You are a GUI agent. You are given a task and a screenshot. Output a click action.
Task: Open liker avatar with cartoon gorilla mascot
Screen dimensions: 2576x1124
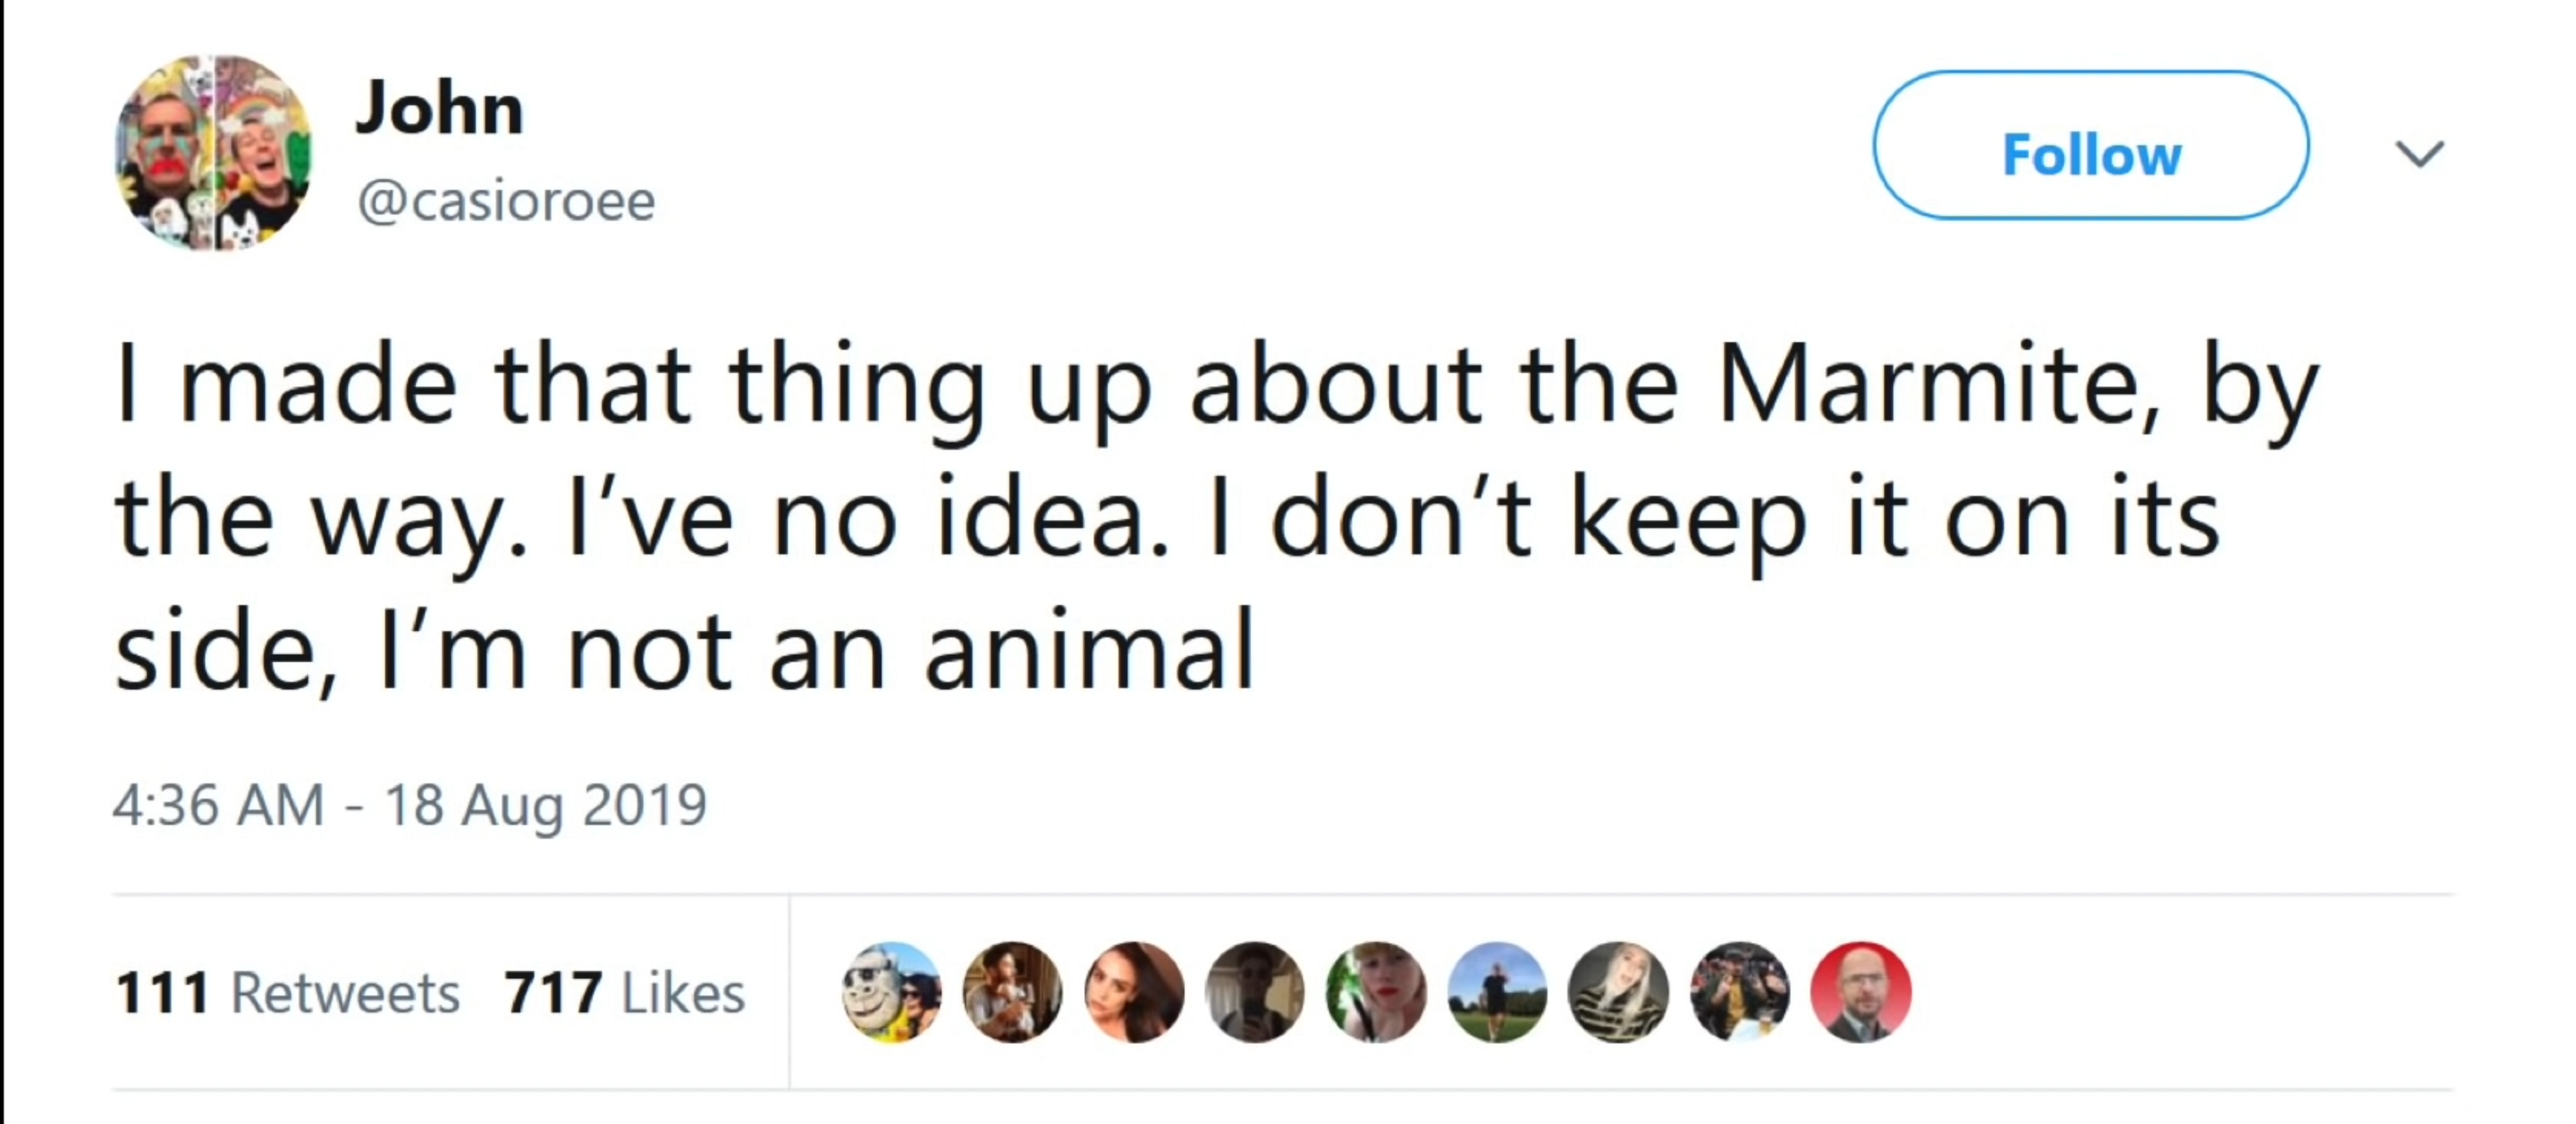tap(891, 992)
